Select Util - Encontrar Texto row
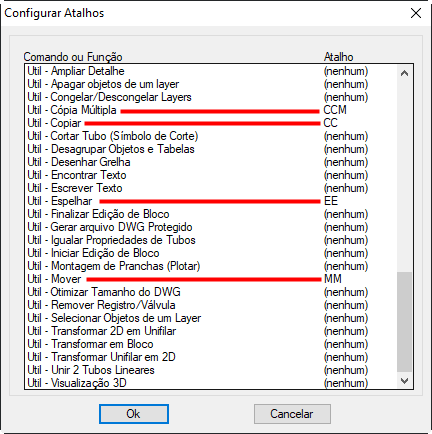The image size is (432, 434). pos(211,175)
